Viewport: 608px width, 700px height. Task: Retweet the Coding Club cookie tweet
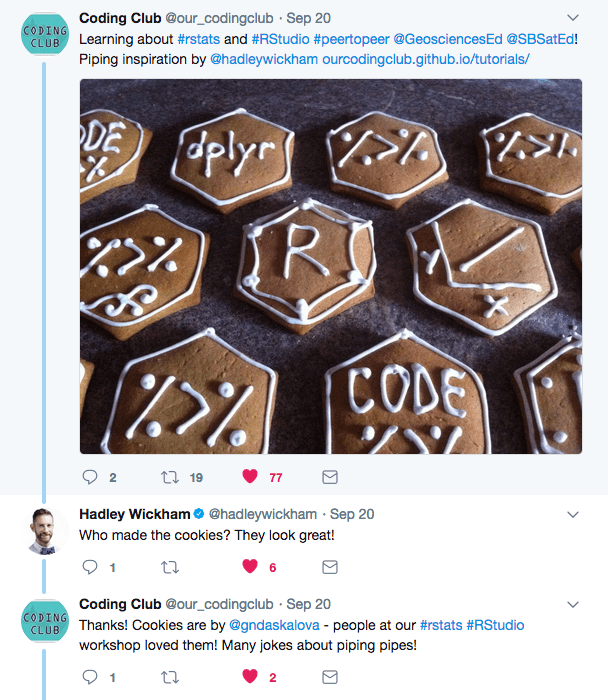170,477
